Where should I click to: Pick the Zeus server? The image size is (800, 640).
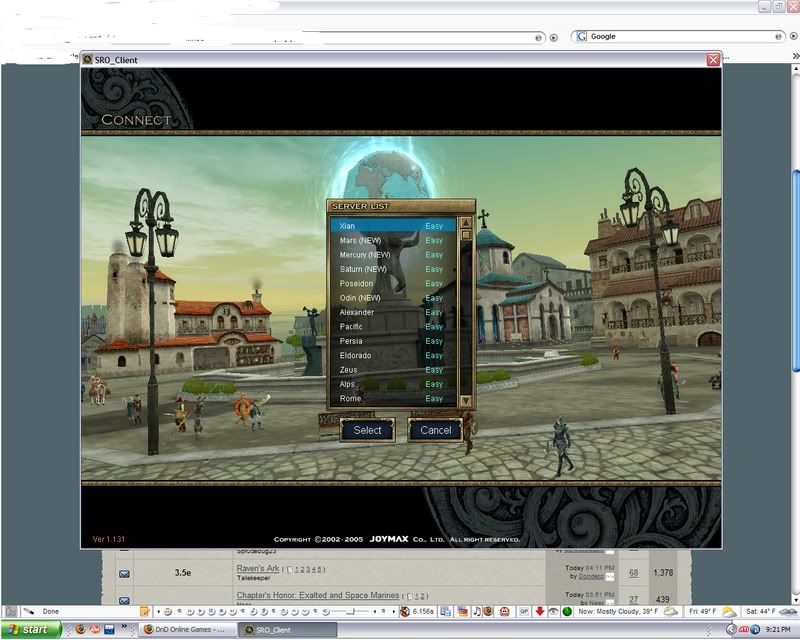[393, 370]
